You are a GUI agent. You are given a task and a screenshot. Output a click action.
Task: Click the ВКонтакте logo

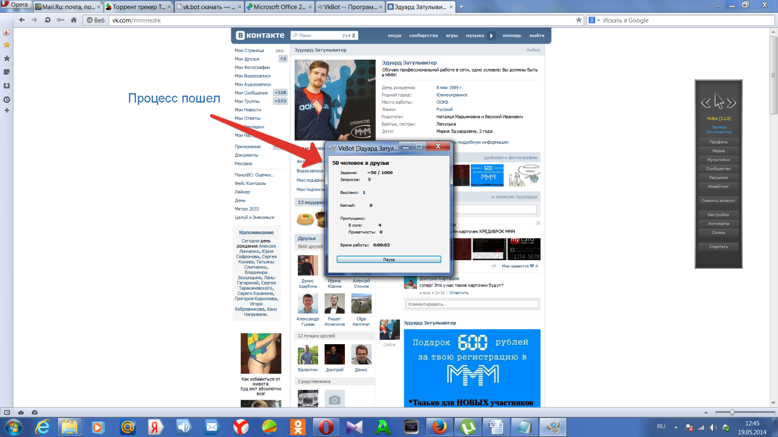point(260,35)
